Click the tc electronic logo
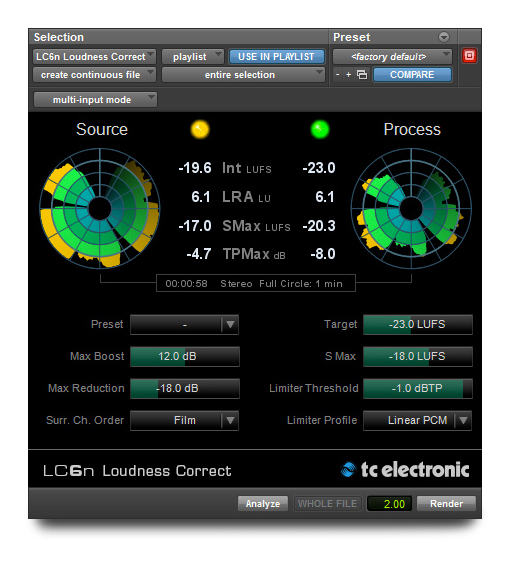Viewport: 510px width, 567px height. [x=405, y=470]
